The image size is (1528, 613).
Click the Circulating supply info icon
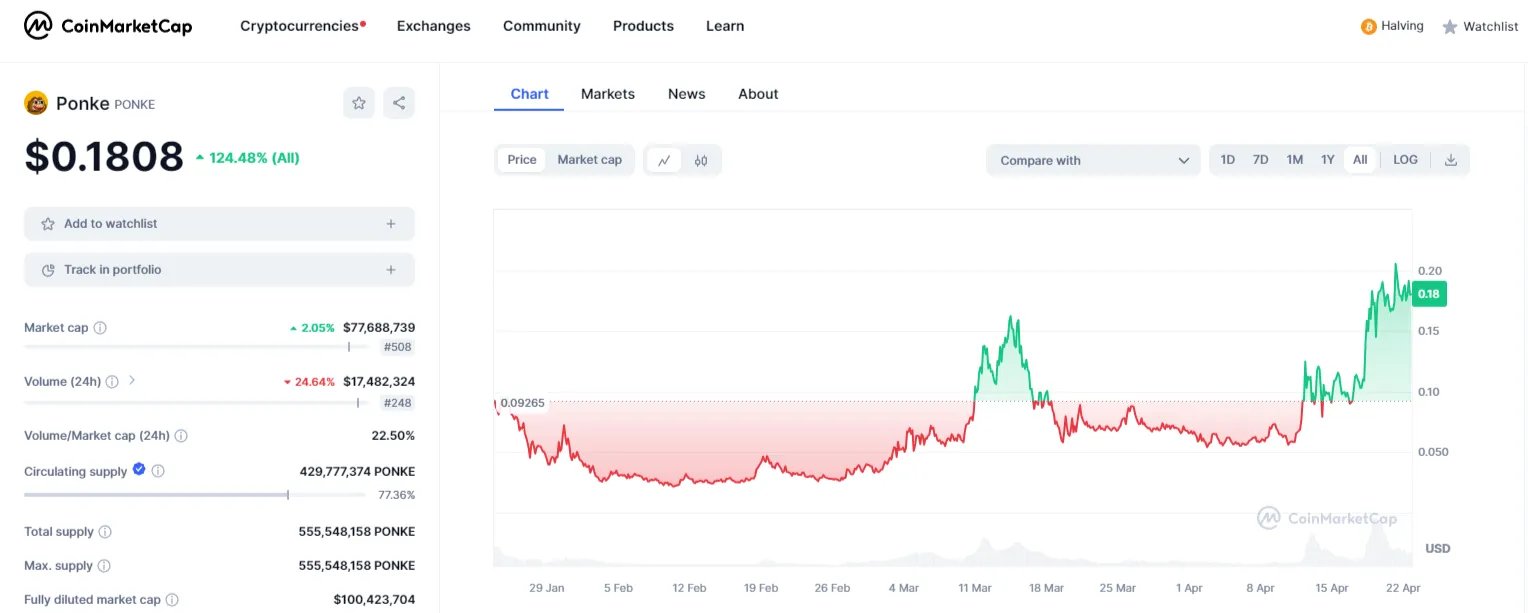click(158, 471)
